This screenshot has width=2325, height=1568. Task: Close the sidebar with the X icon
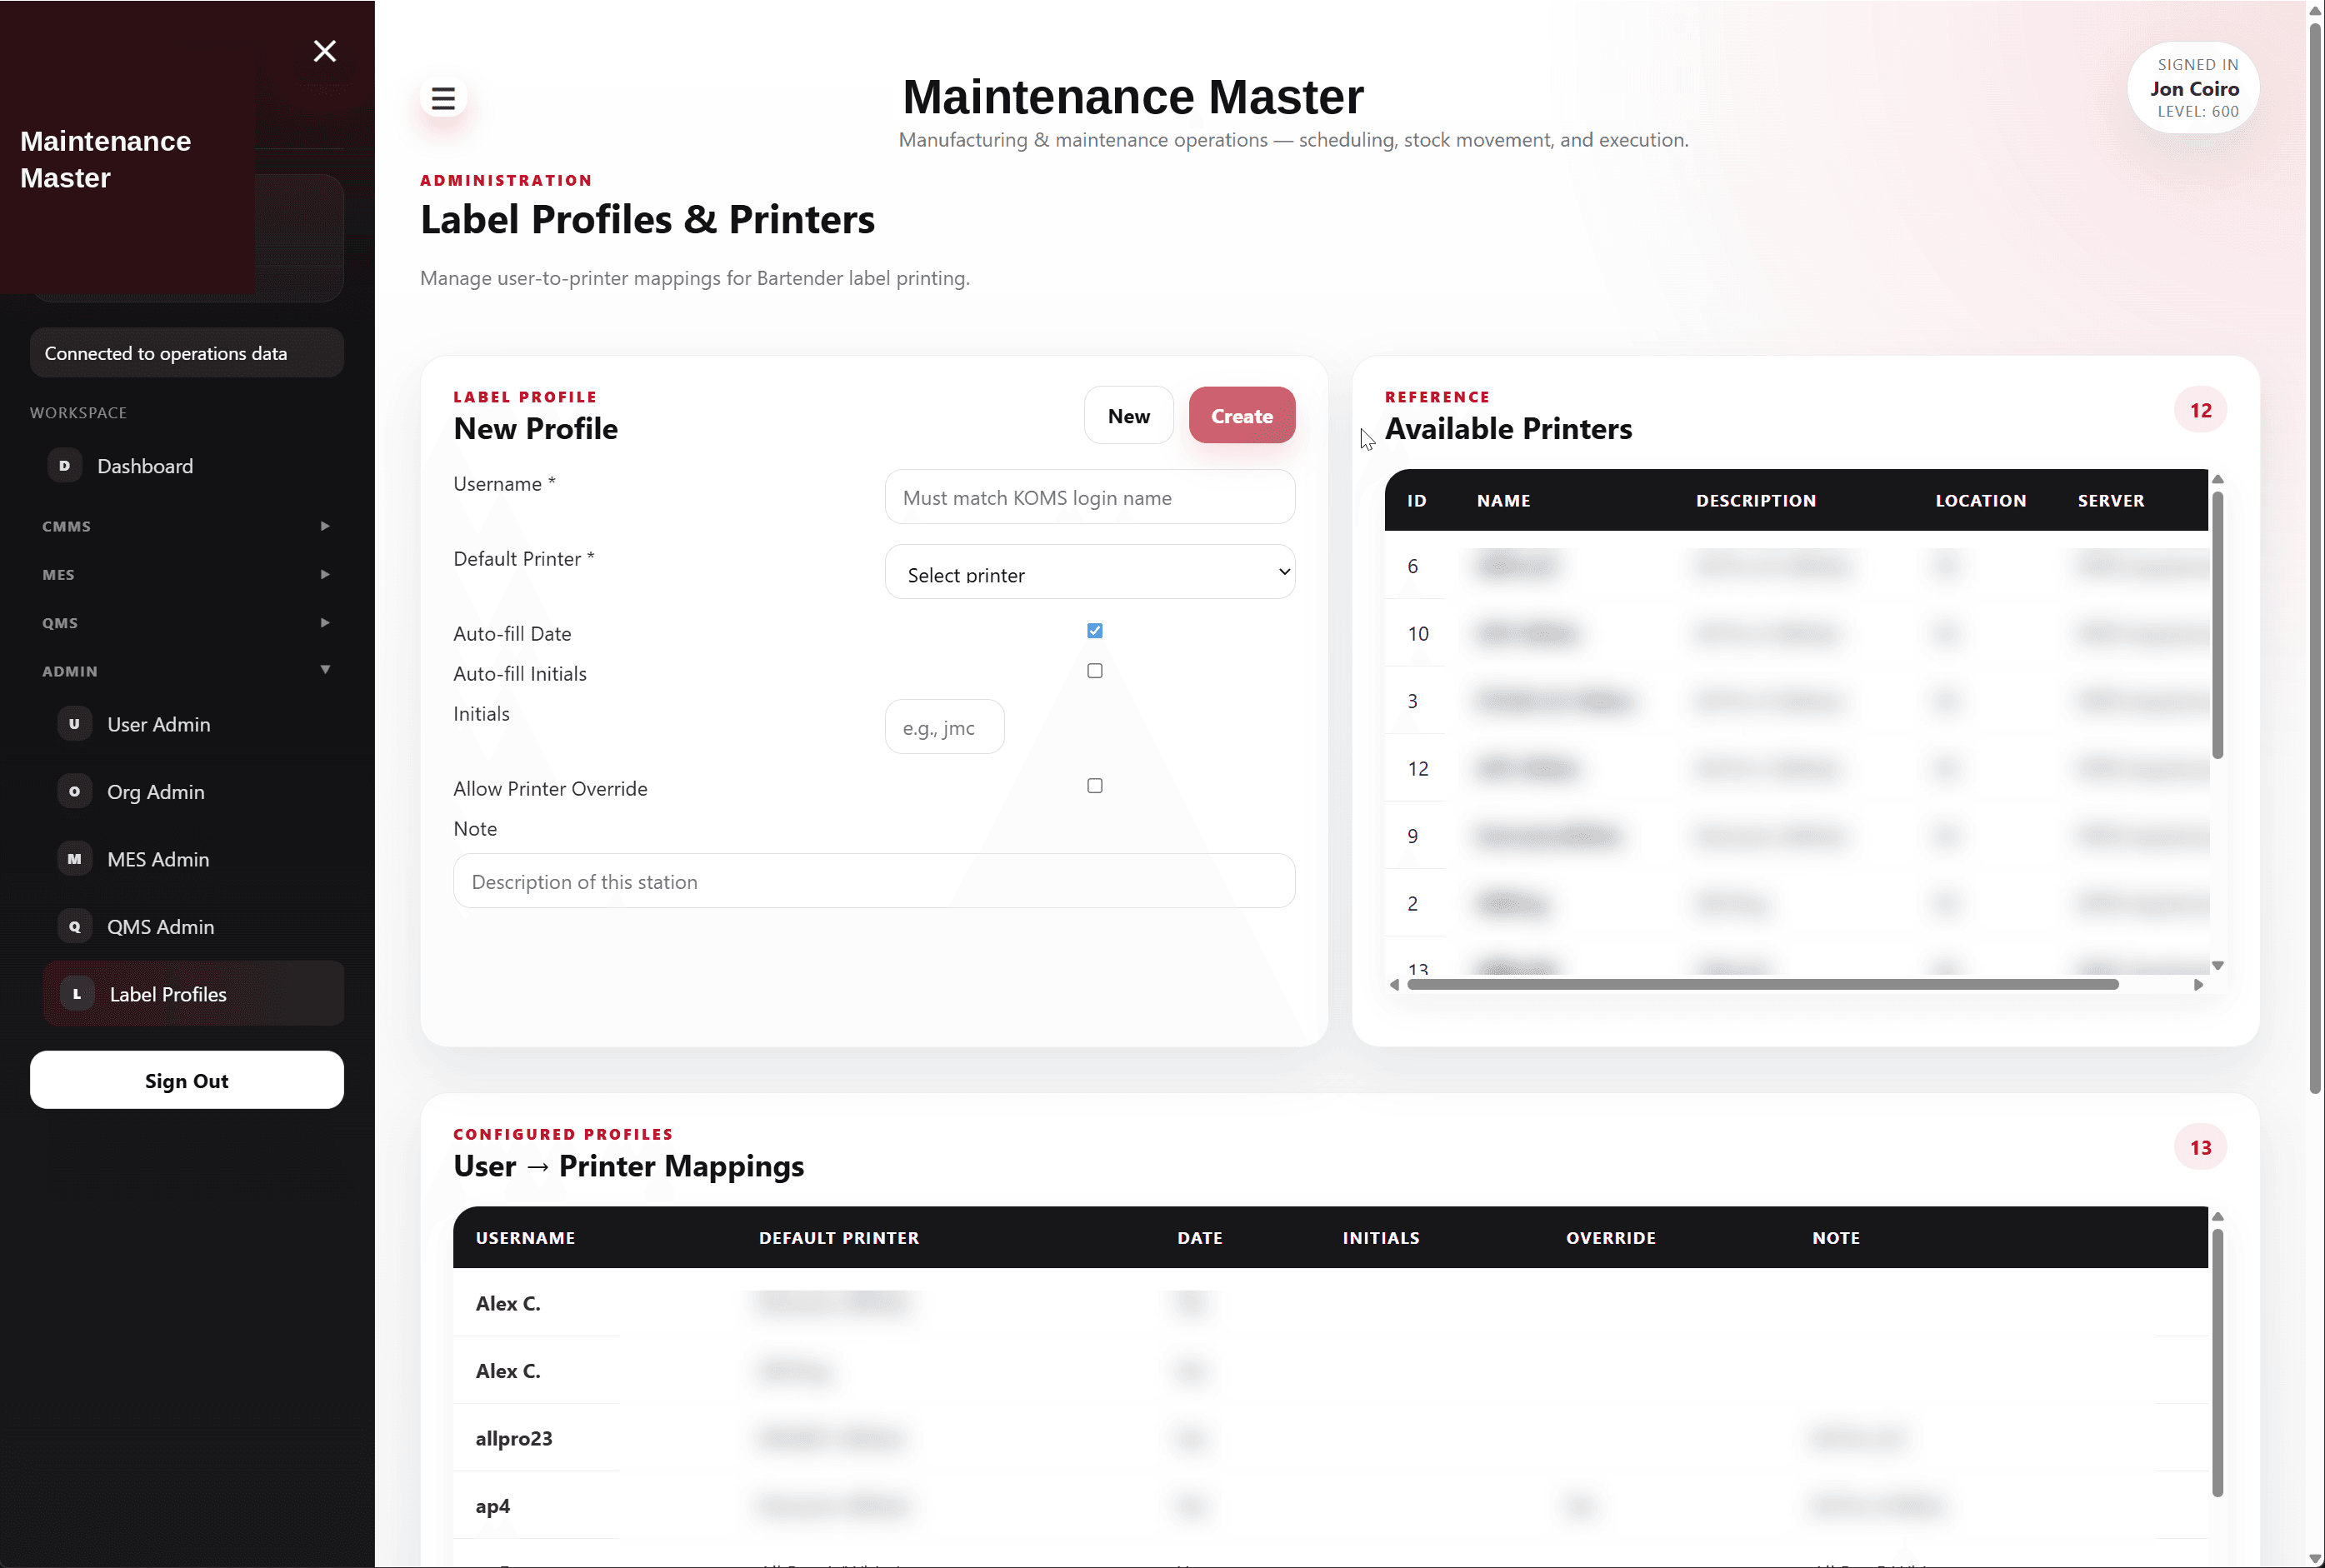pyautogui.click(x=325, y=51)
